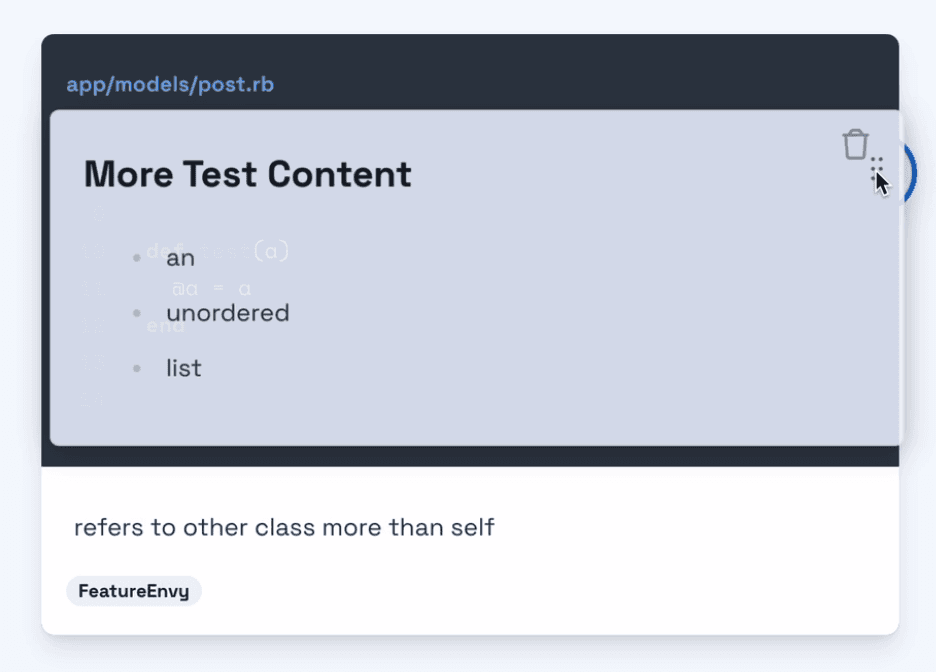Select the More Test Content heading
This screenshot has width=936, height=672.
247,174
